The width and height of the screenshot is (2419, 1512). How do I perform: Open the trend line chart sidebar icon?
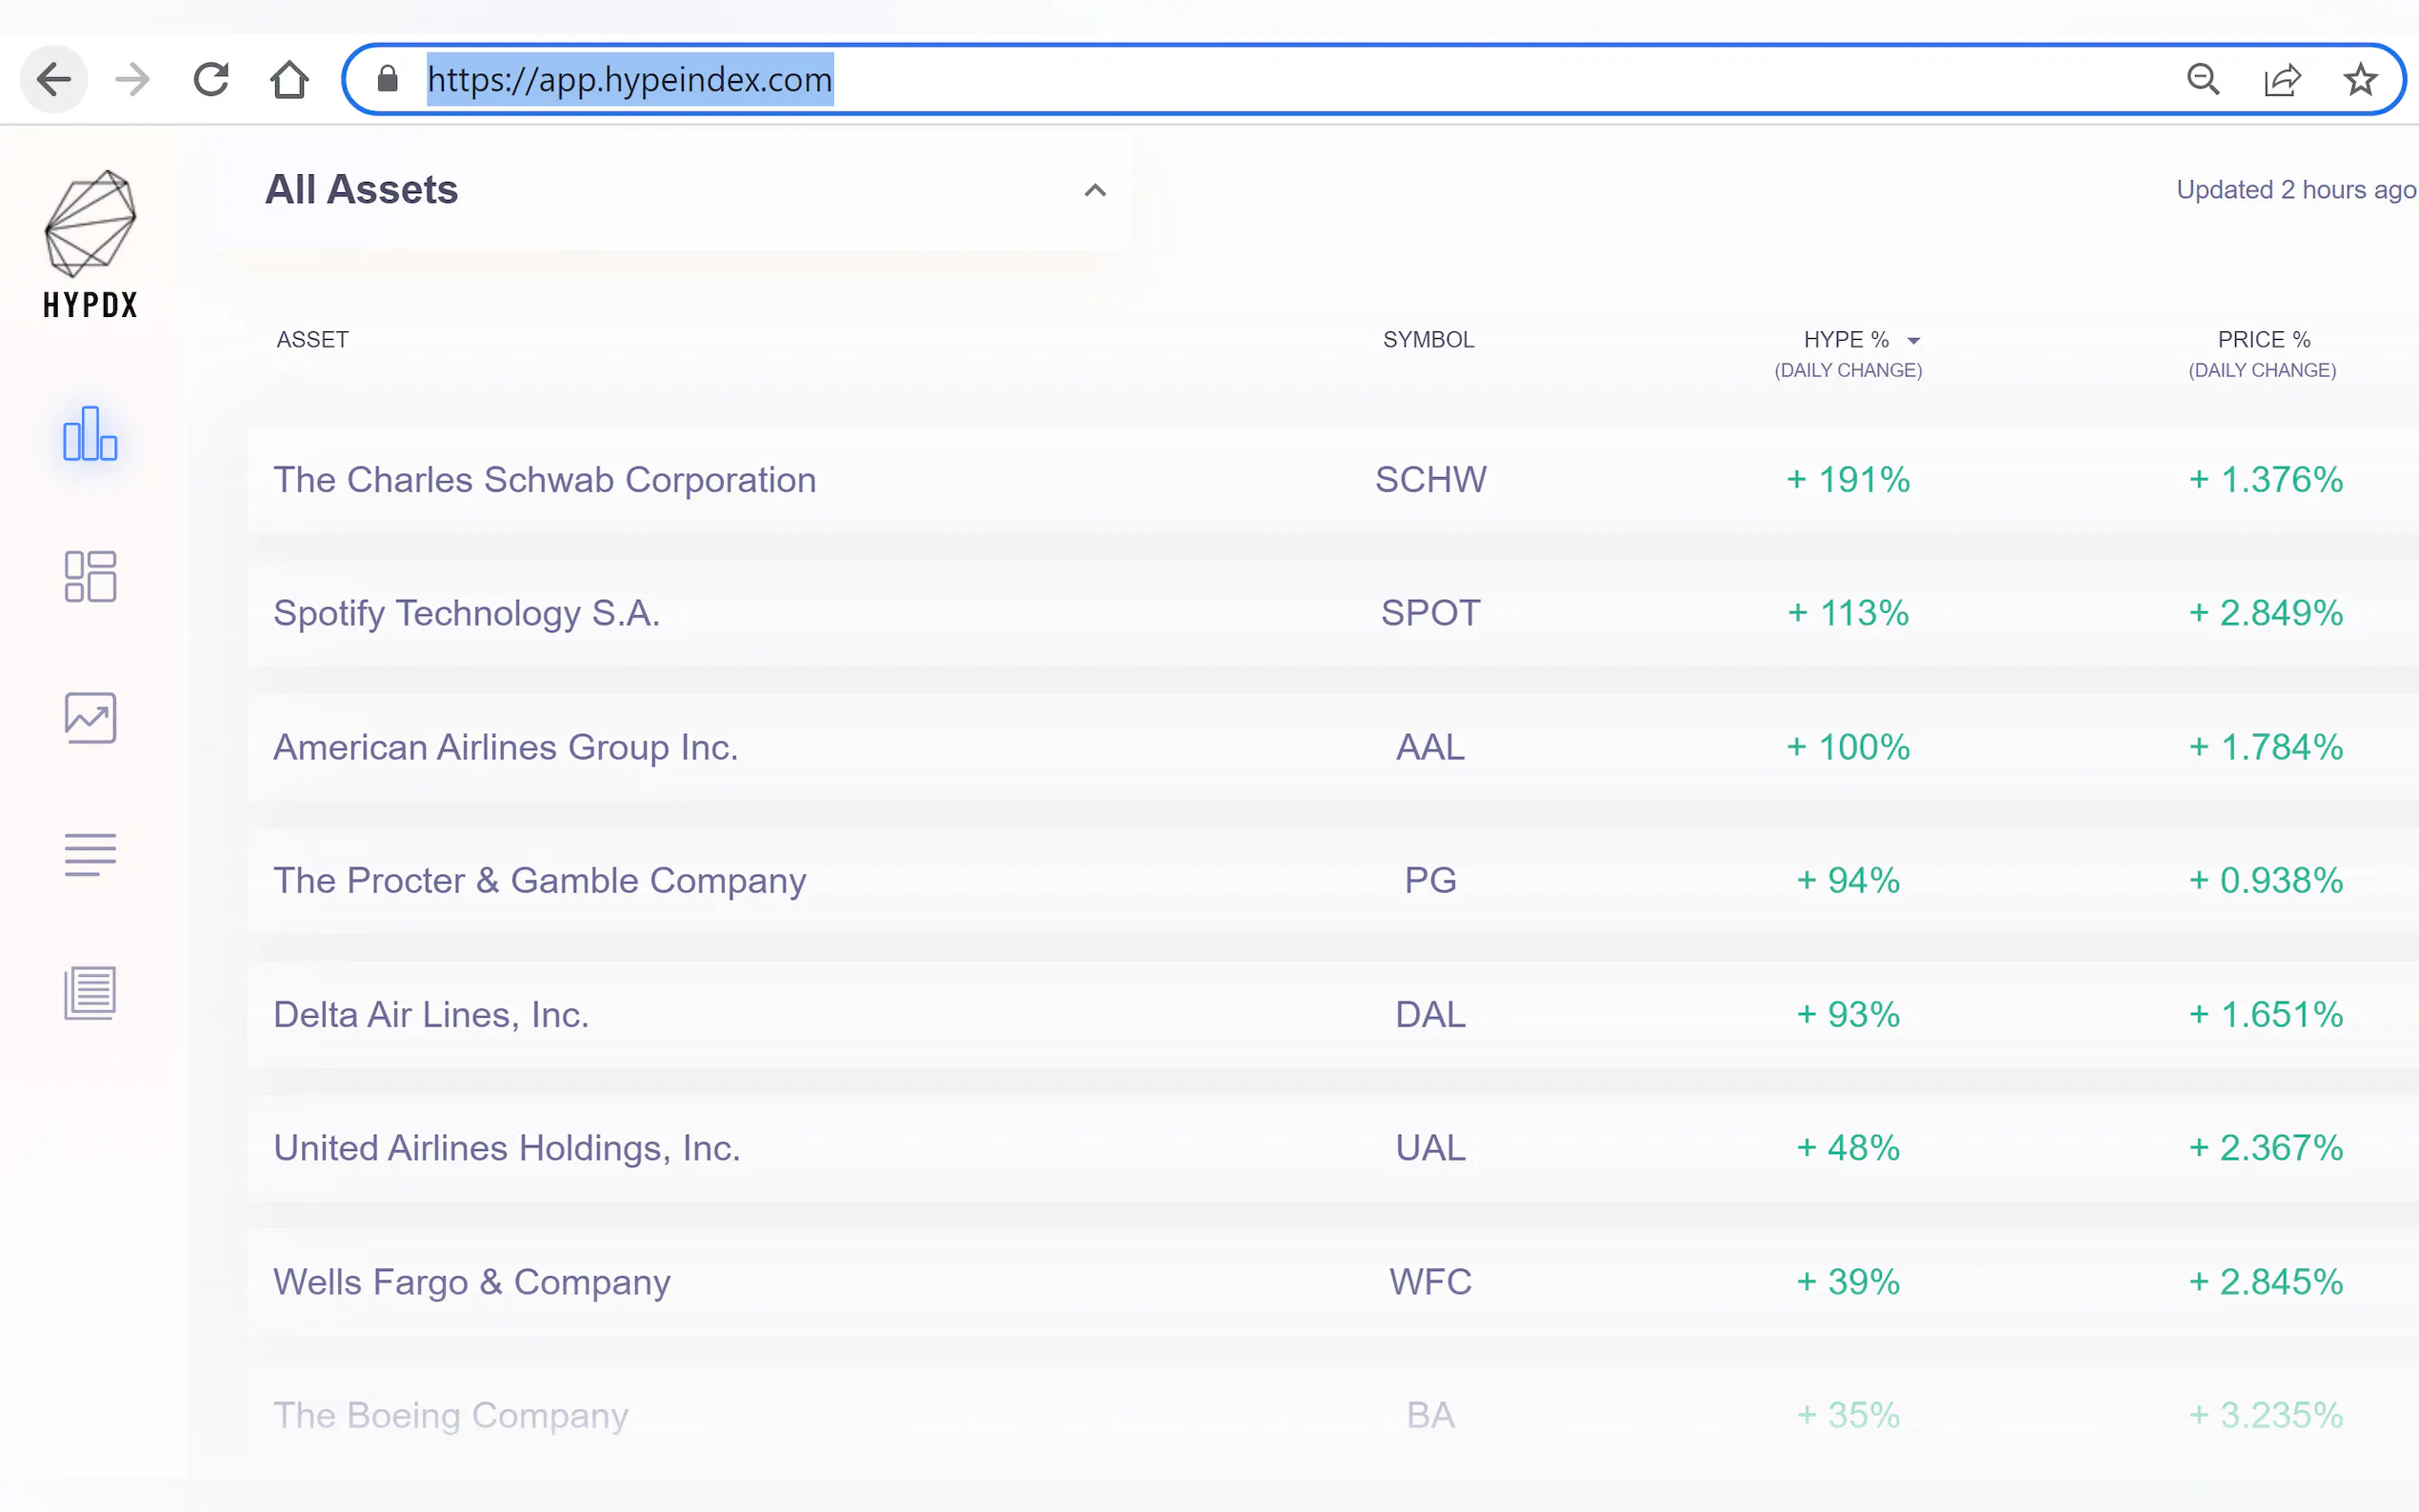tap(90, 718)
